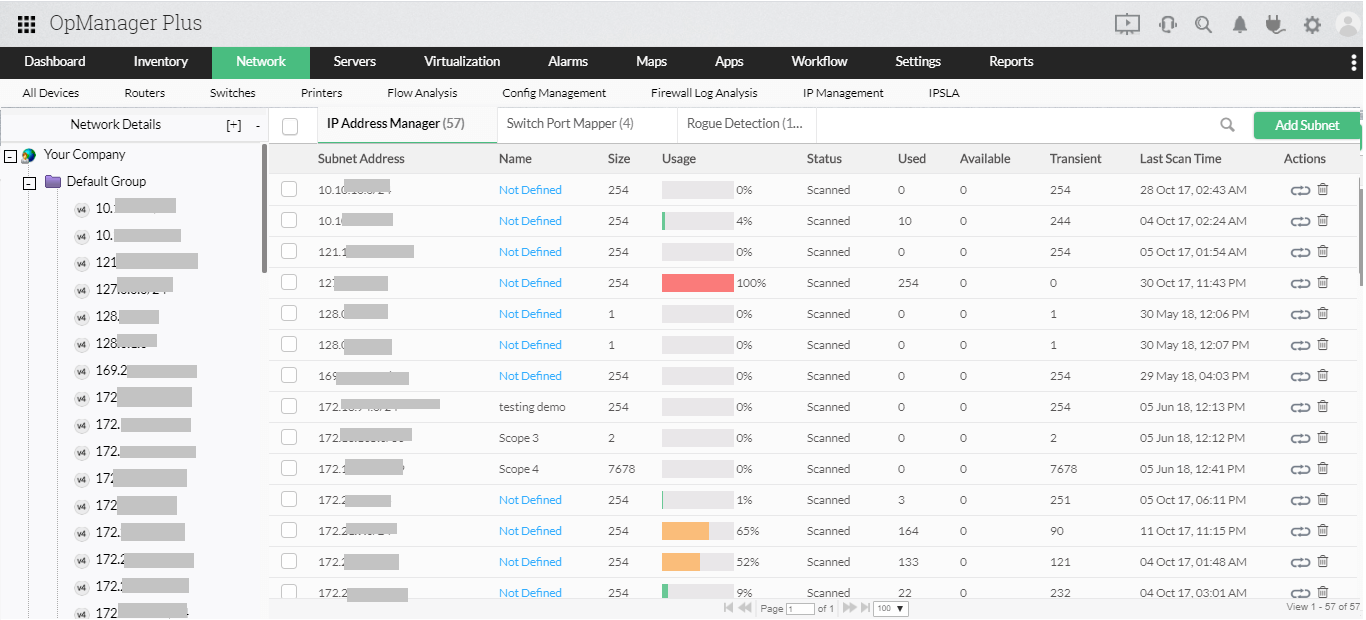Check the checkbox for the testing demo subnet
Image resolution: width=1366 pixels, height=620 pixels.
[x=289, y=407]
